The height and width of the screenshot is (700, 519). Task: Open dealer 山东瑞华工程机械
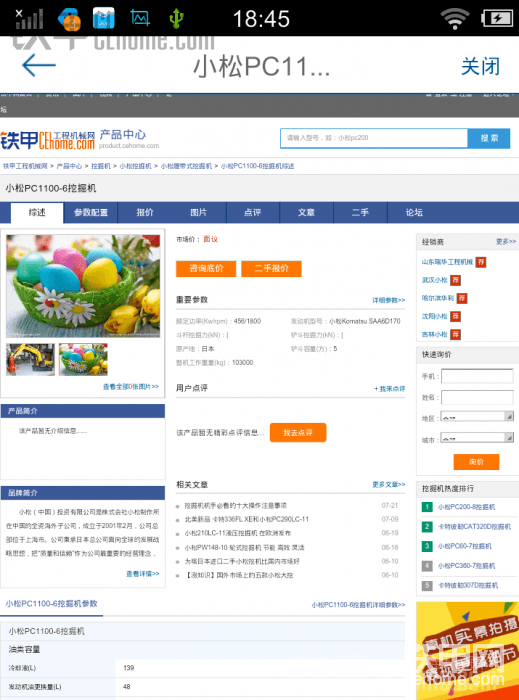[447, 262]
